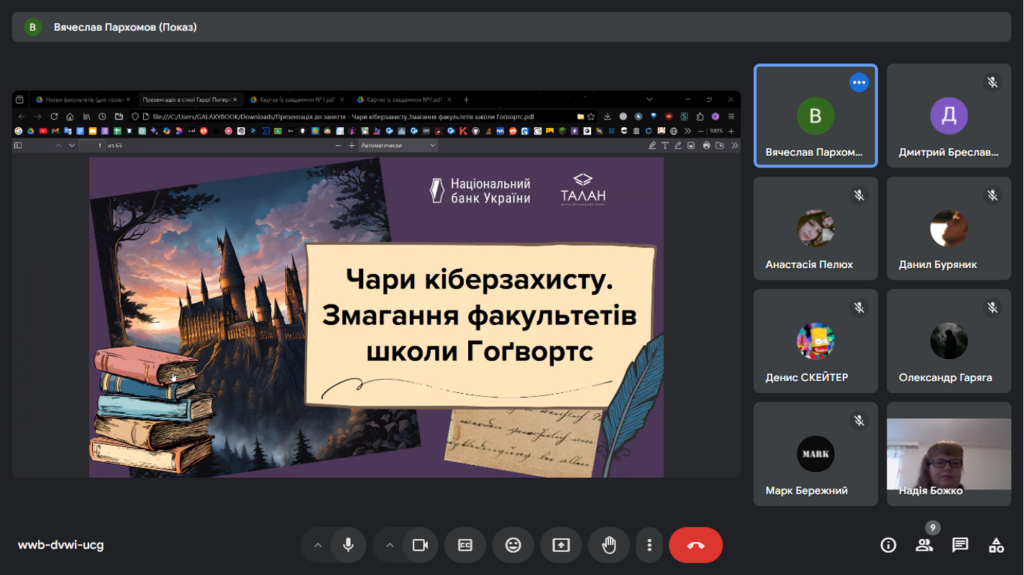Open the browser hamburger menu in shared screen
Screen dimensions: 1024x575
pos(731,116)
